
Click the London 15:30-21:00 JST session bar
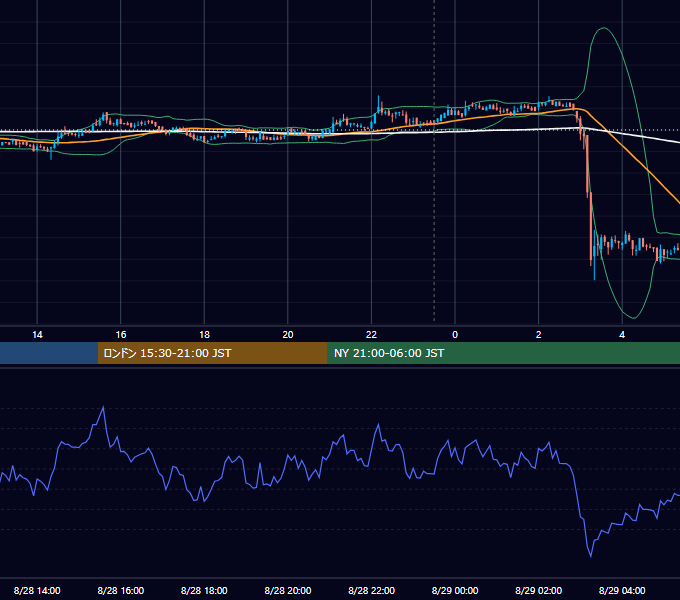(x=212, y=353)
